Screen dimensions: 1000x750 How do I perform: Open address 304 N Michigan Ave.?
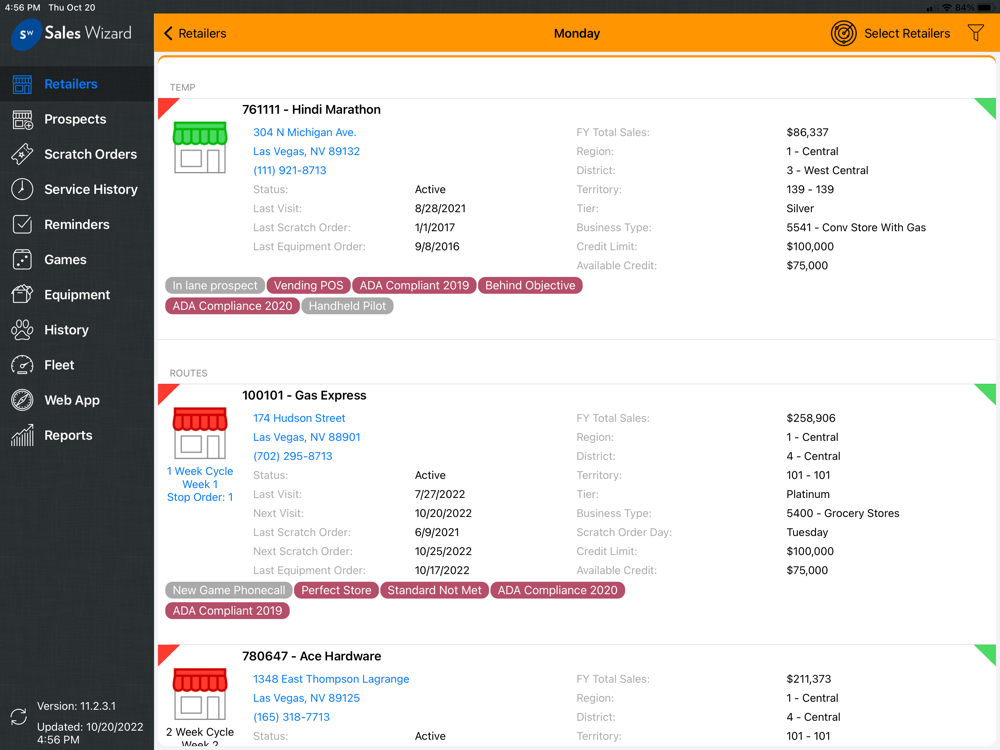(x=305, y=132)
